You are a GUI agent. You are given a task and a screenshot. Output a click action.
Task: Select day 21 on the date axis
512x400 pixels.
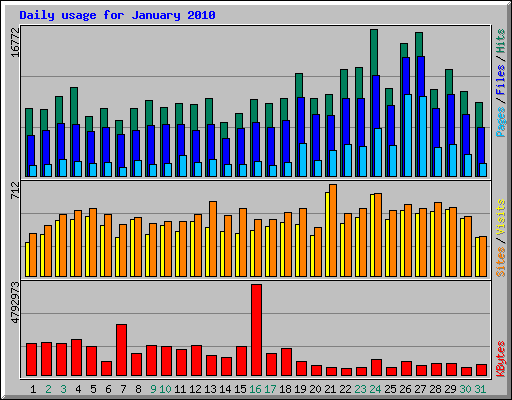(330, 389)
